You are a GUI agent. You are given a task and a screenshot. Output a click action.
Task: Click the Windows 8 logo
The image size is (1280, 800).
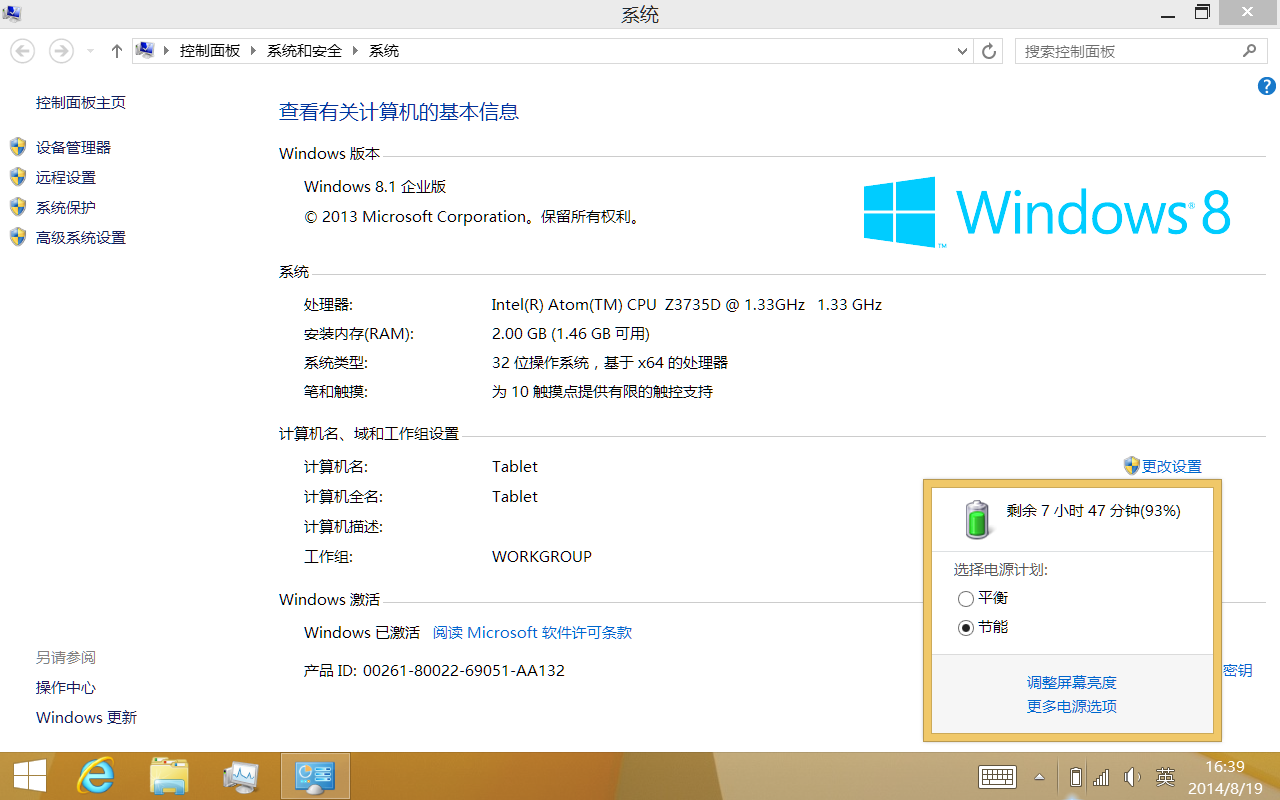point(1047,212)
